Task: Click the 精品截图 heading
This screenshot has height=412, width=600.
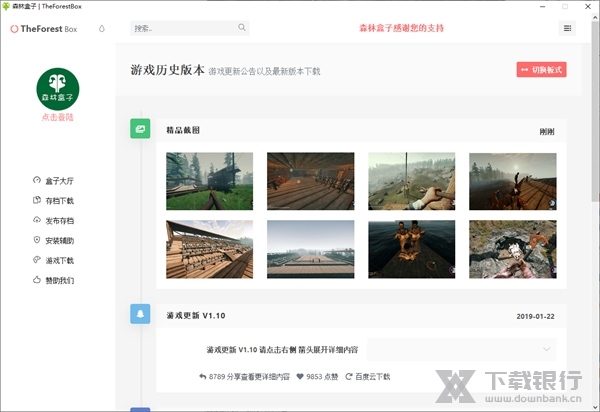Action: click(183, 130)
